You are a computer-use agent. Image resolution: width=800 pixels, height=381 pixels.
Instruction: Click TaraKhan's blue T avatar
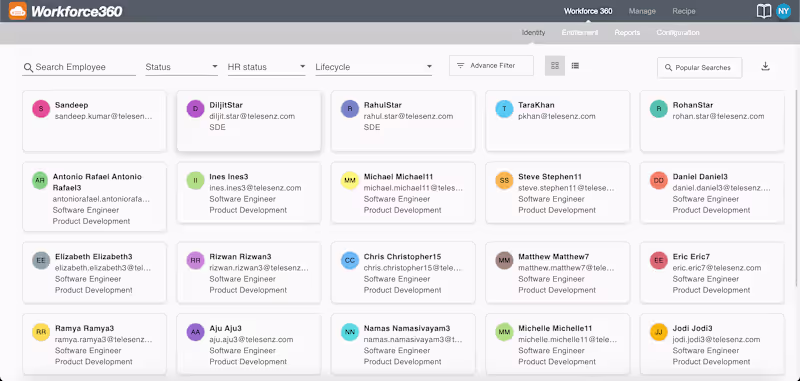pos(504,109)
